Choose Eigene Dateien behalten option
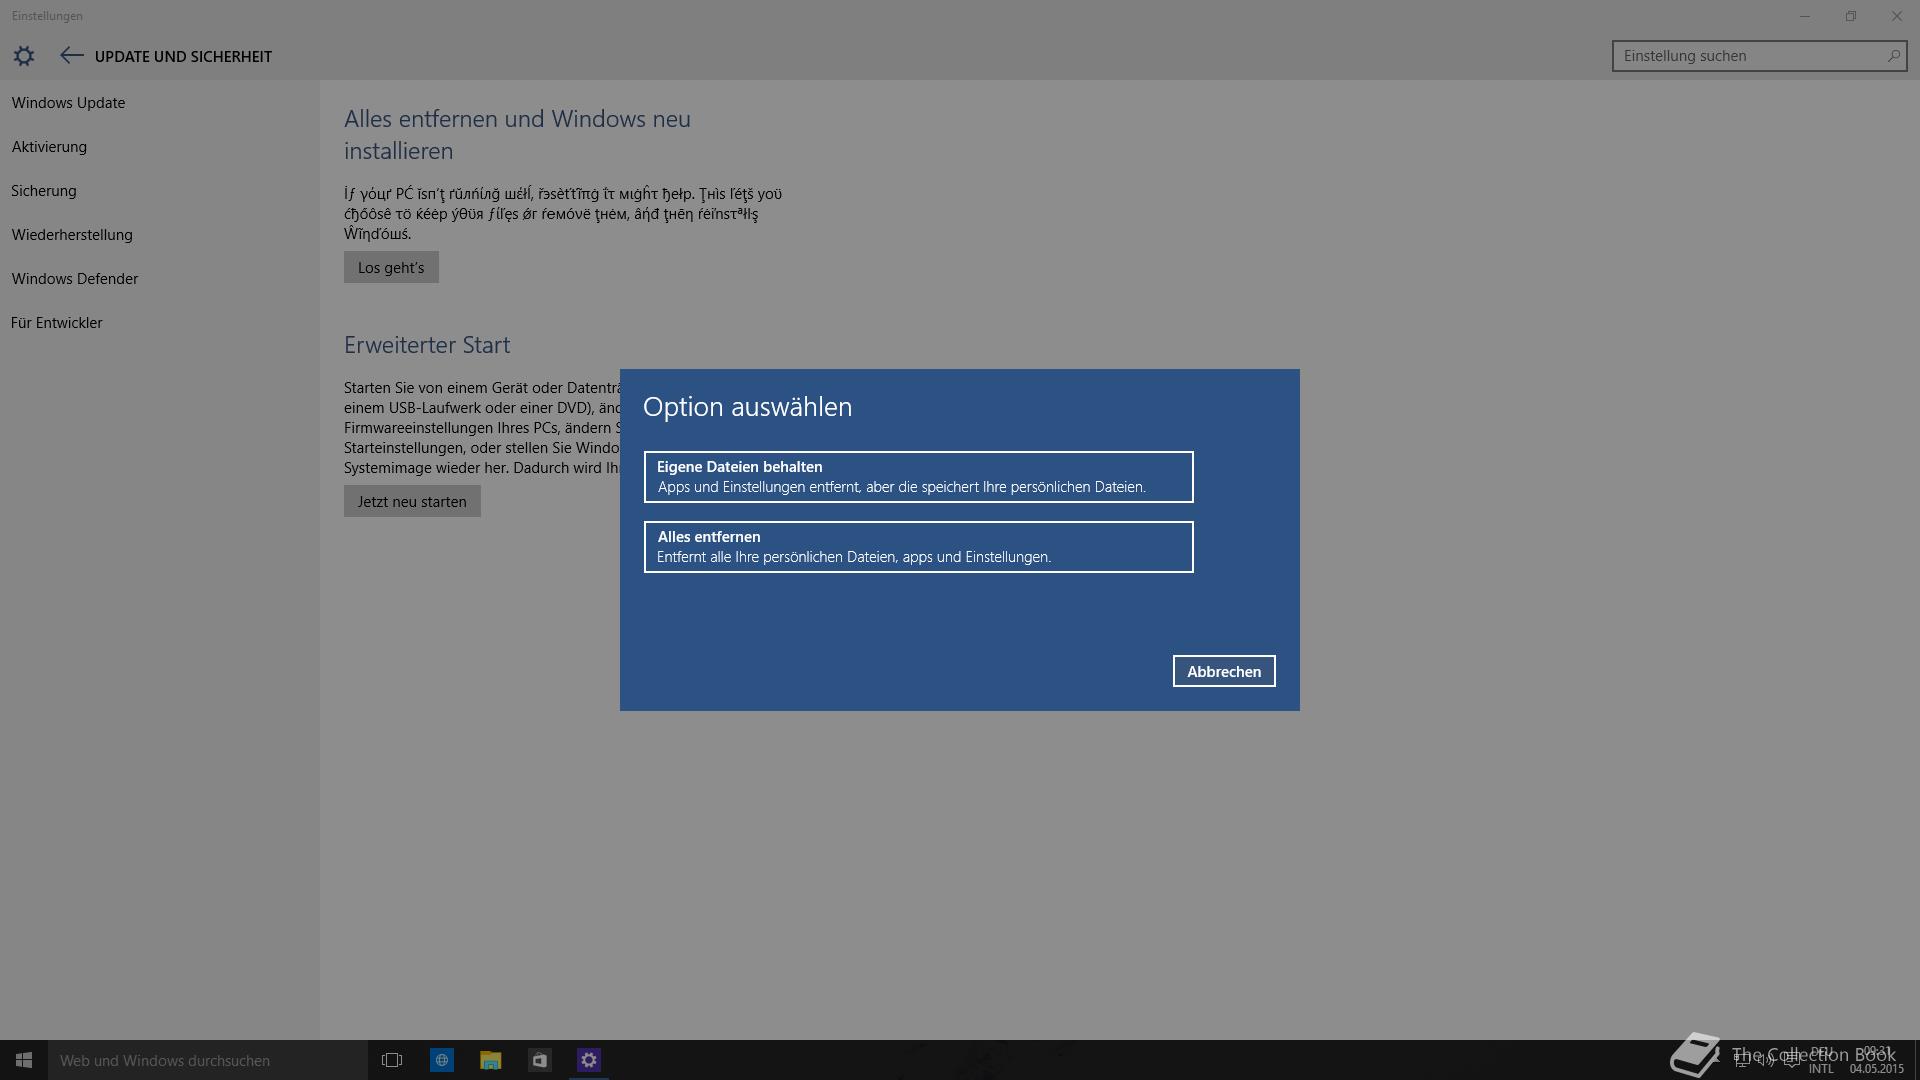 919,477
